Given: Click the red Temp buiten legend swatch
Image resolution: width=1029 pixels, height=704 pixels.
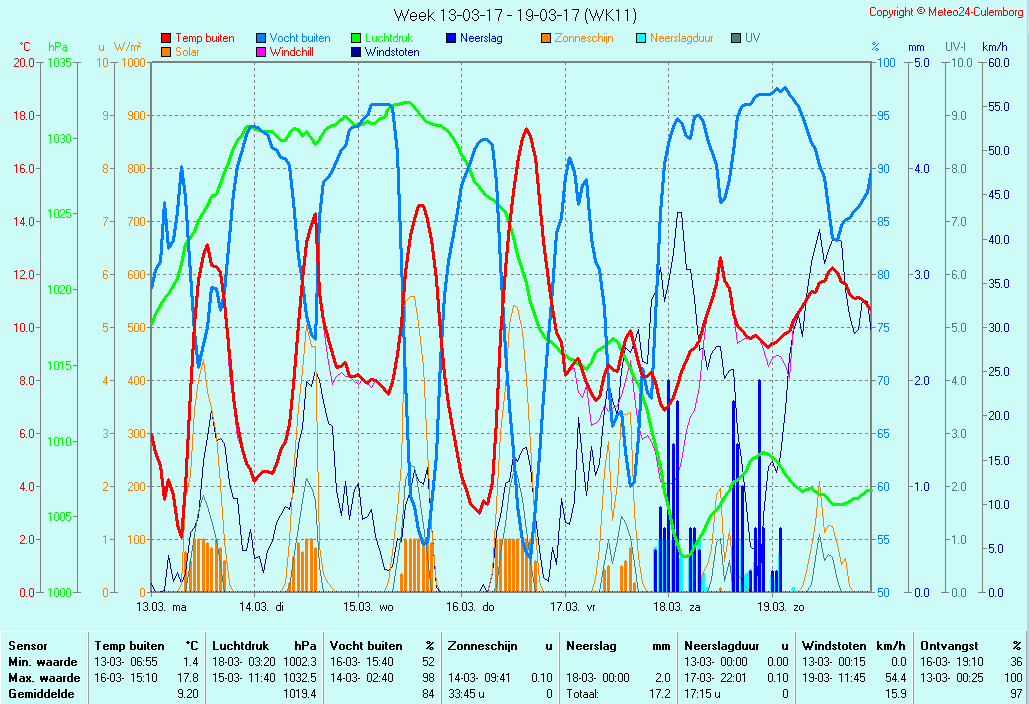Looking at the screenshot, I should point(165,38).
